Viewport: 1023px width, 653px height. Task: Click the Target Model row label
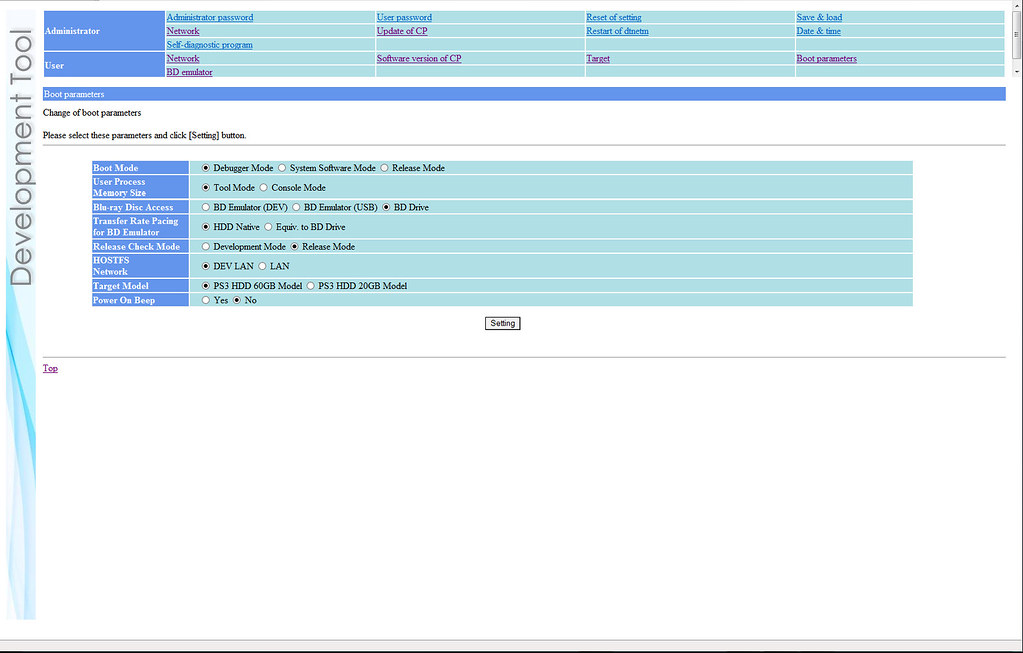(x=140, y=286)
